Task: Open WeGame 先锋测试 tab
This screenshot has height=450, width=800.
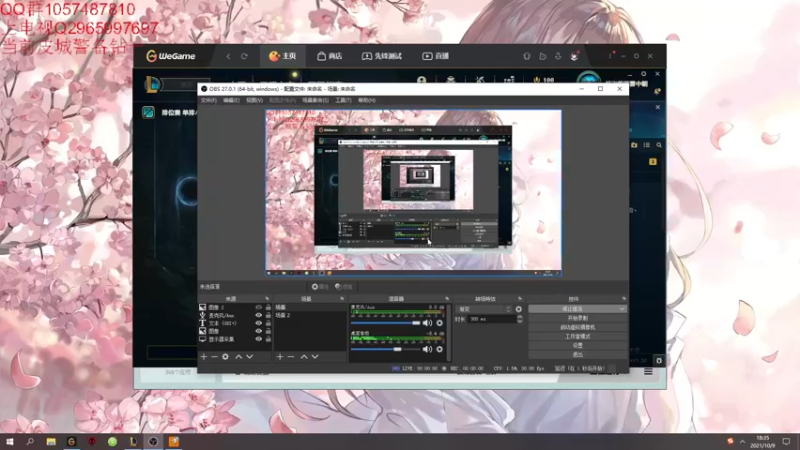Action: (x=382, y=56)
